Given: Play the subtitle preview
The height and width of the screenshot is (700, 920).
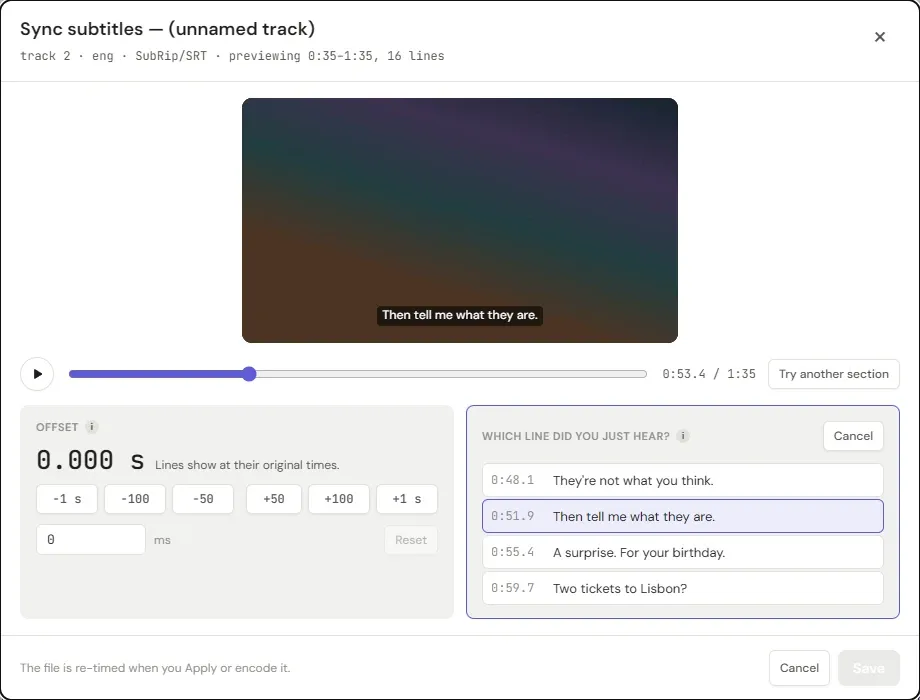Looking at the screenshot, I should (x=37, y=374).
